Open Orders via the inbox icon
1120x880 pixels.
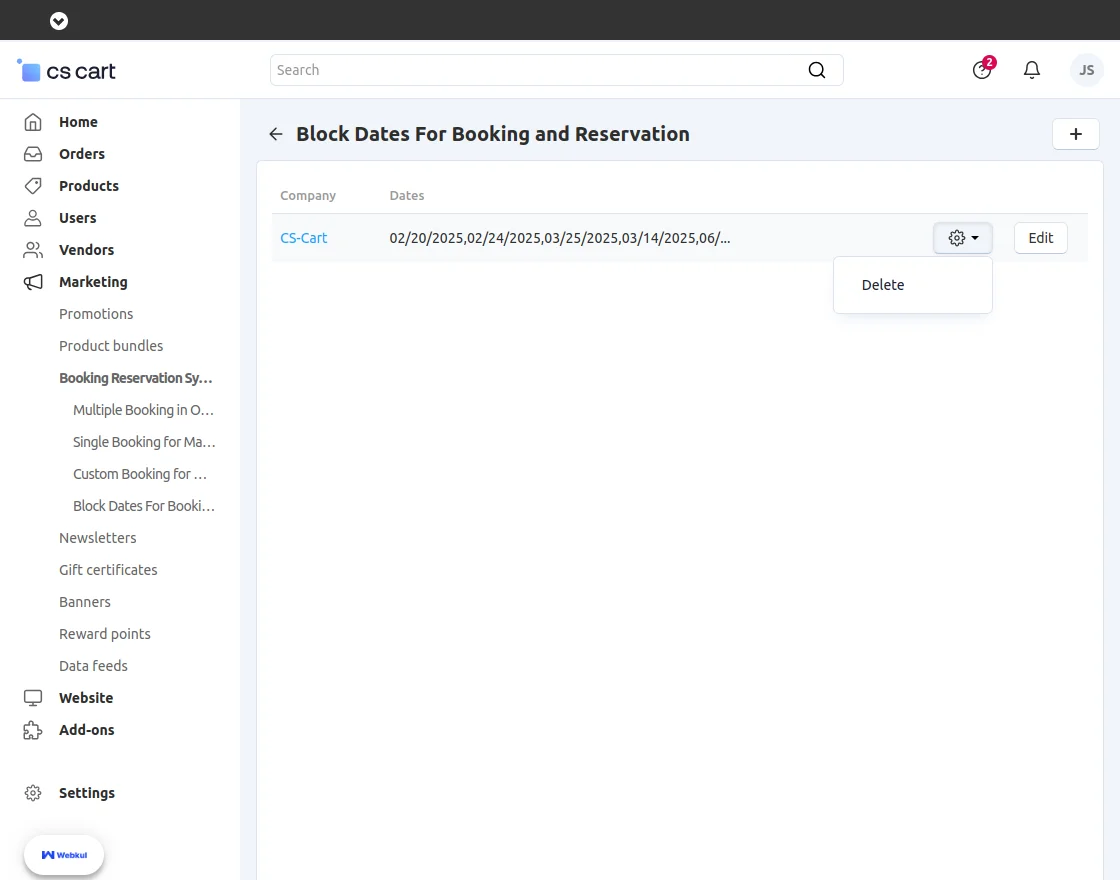33,154
